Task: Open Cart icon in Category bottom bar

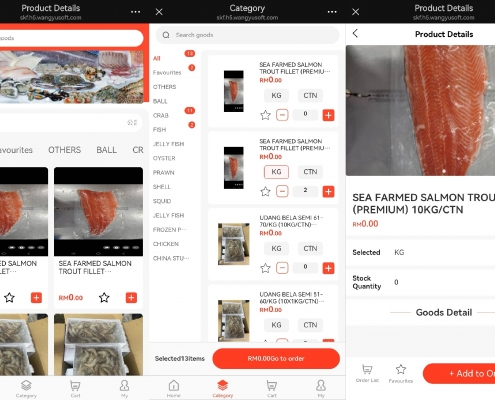Action: click(x=272, y=389)
